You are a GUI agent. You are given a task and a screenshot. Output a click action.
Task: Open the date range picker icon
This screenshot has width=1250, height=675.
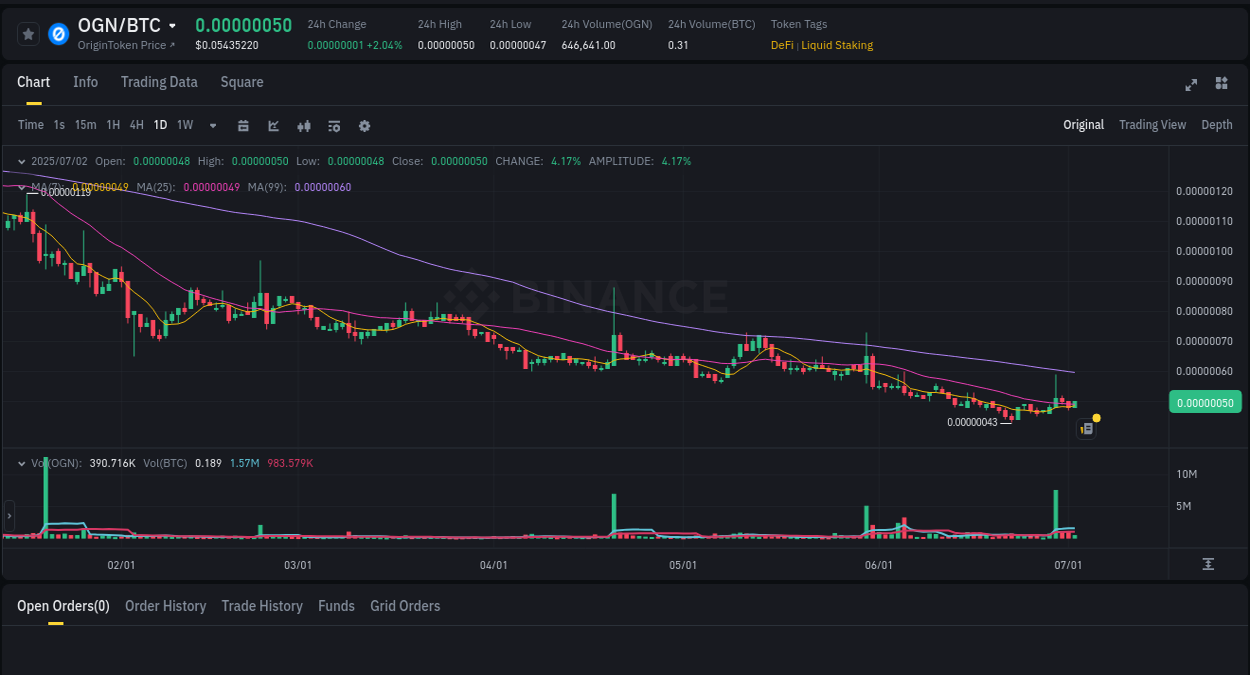click(243, 125)
